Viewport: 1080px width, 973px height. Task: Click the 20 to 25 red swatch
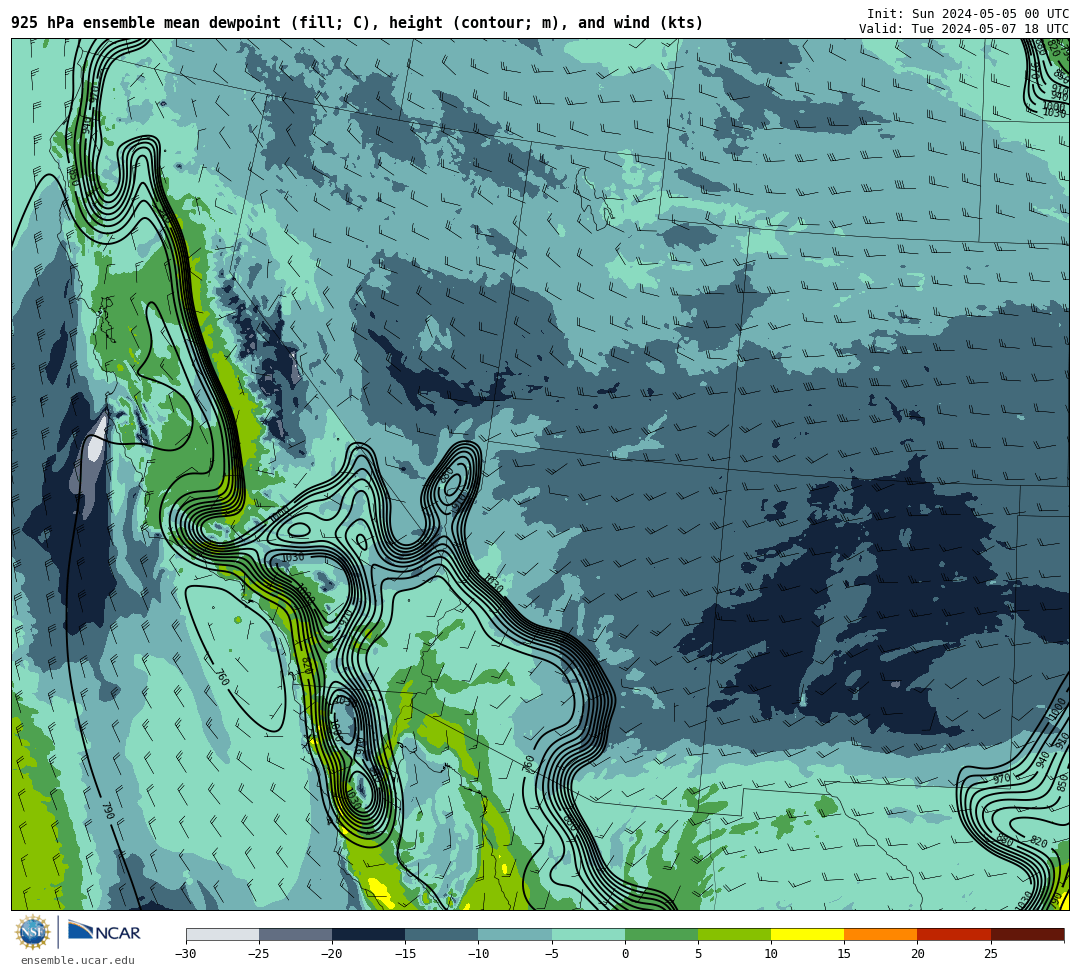point(954,934)
